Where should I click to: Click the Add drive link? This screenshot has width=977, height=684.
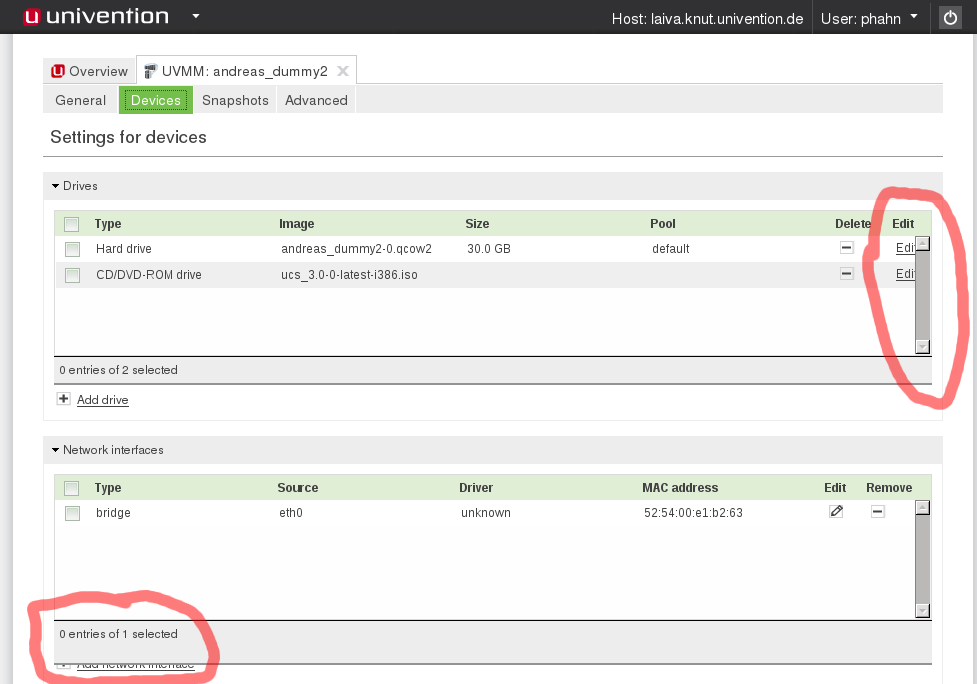(103, 400)
